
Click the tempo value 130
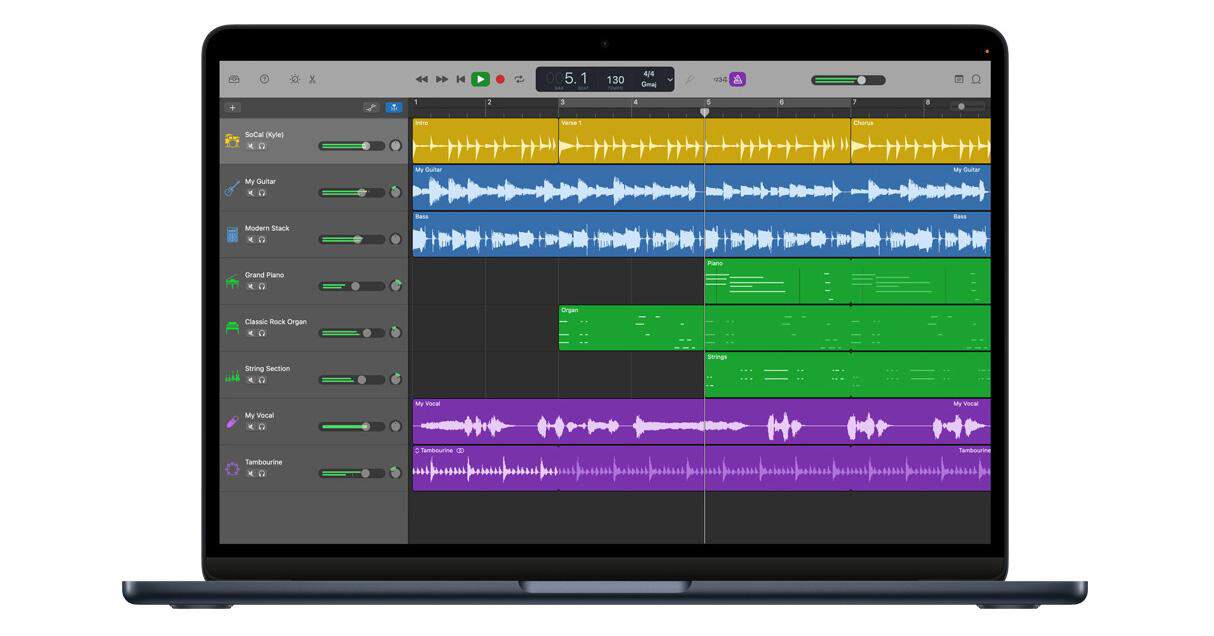point(616,79)
